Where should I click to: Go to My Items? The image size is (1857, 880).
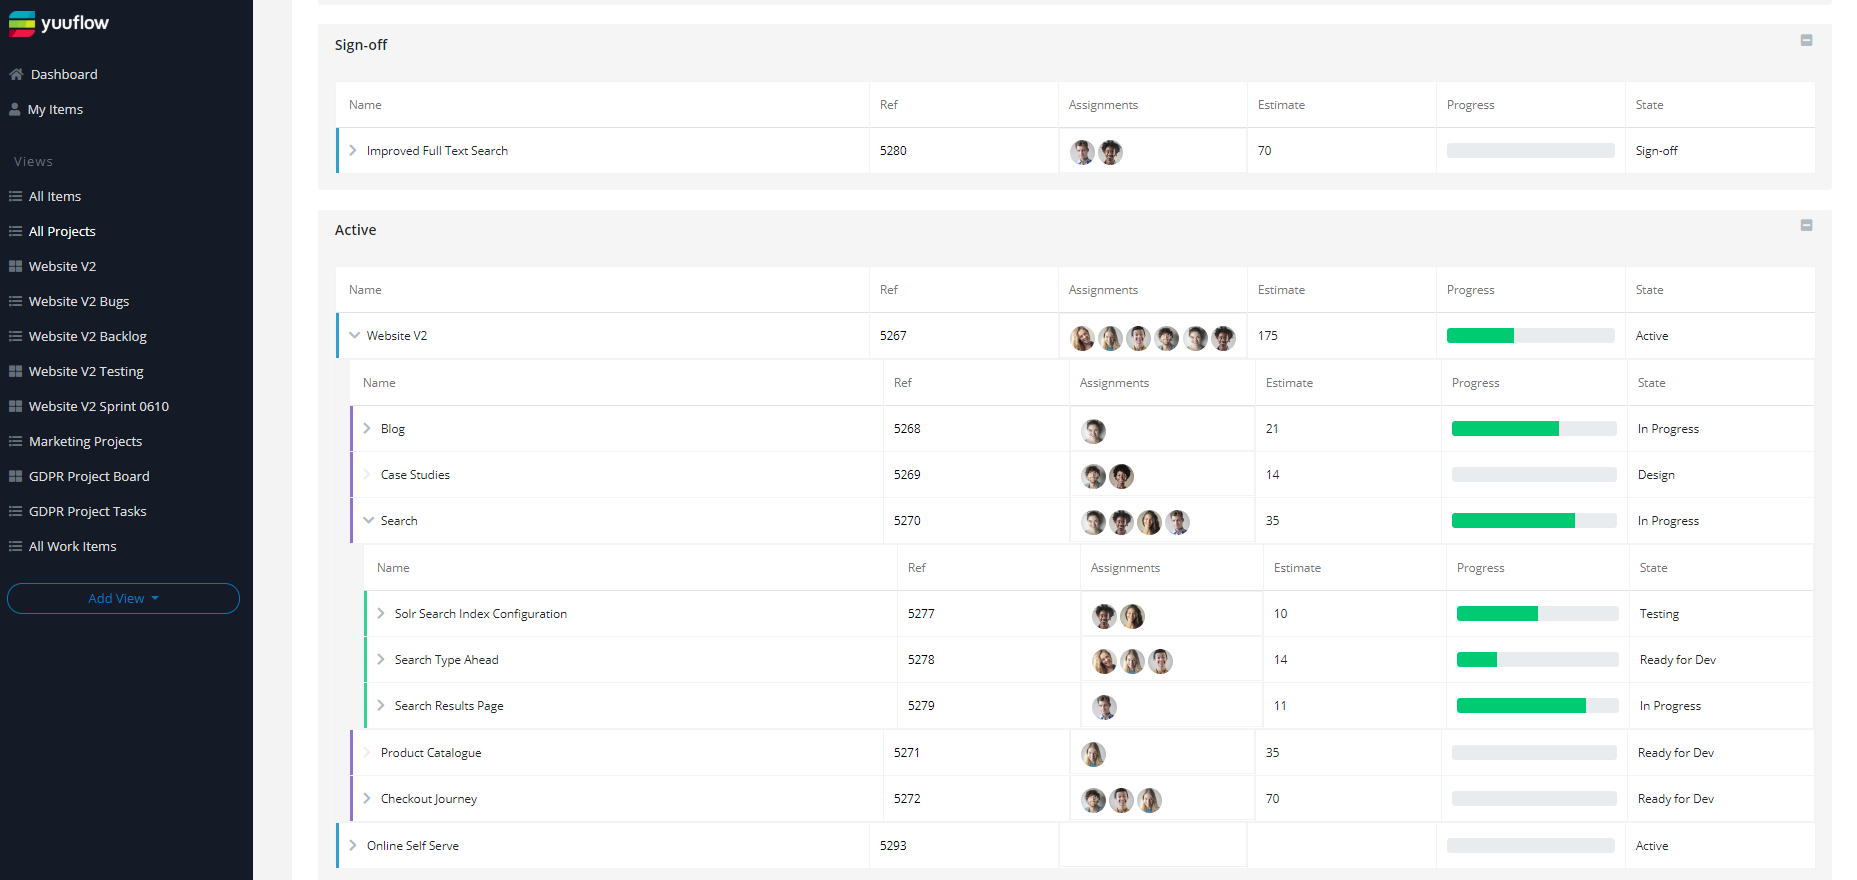(x=55, y=109)
